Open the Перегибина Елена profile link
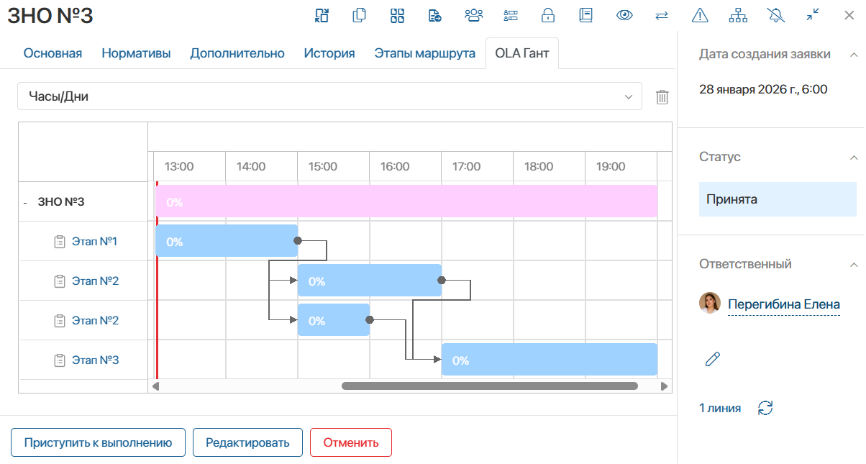The height and width of the screenshot is (464, 866). (x=783, y=303)
